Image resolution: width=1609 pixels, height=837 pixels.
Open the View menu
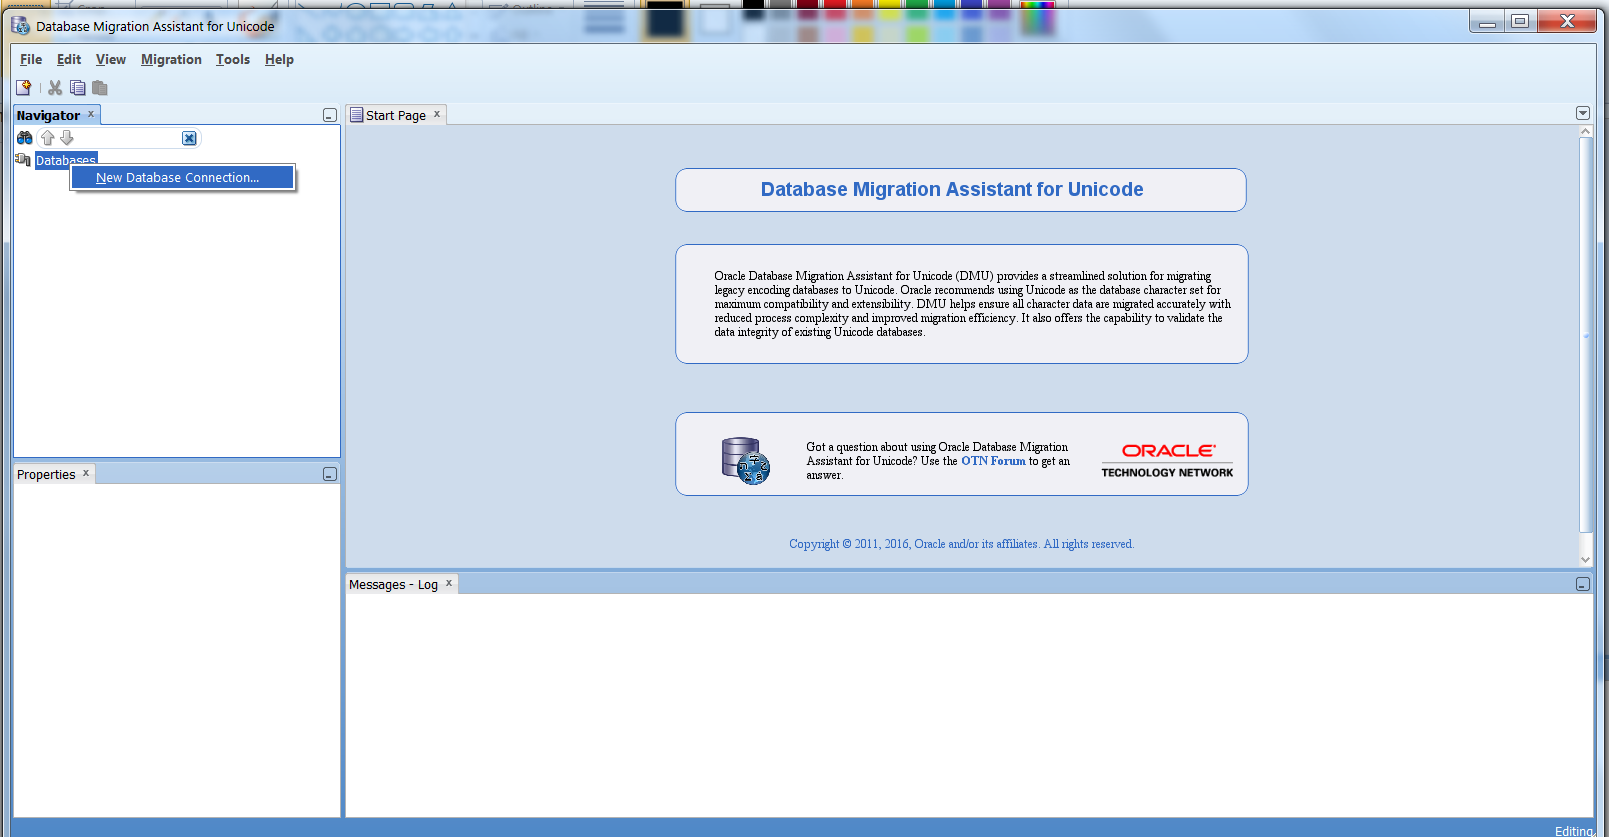(x=111, y=59)
